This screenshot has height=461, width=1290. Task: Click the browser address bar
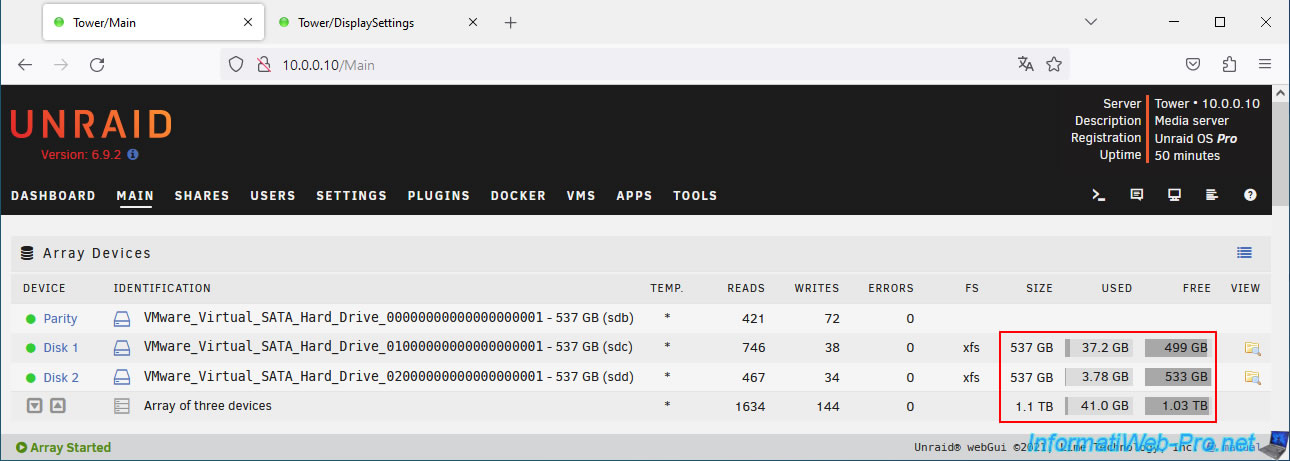pos(640,65)
